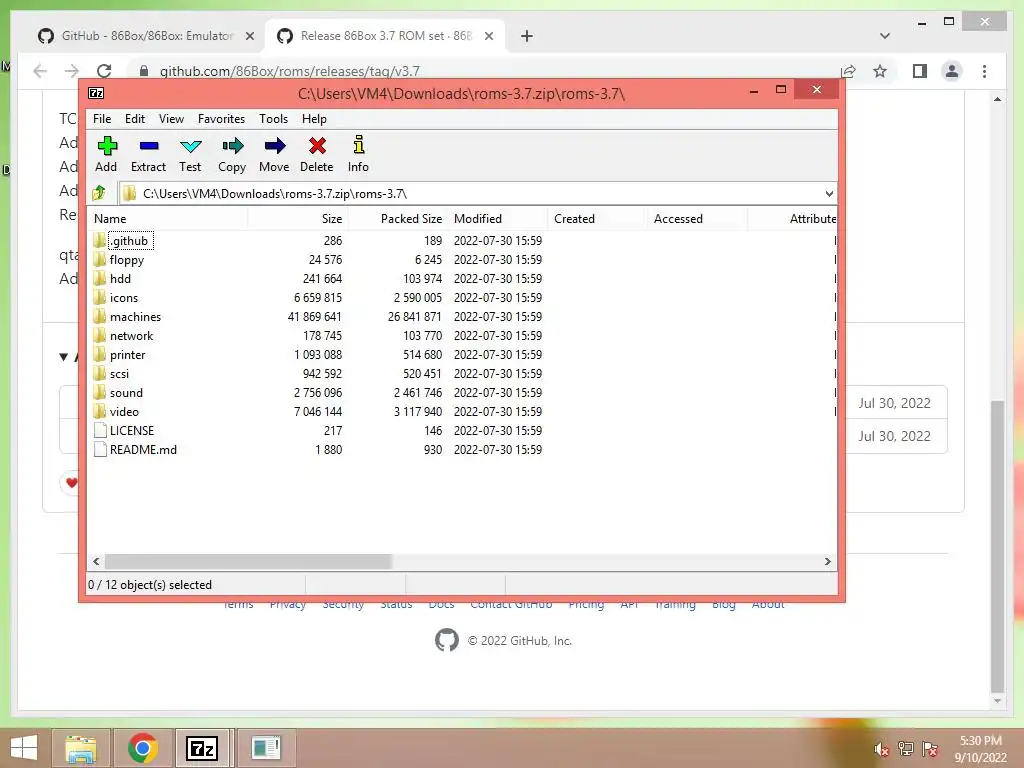This screenshot has height=768, width=1024.
Task: Click the Move toolbar icon
Action: (274, 146)
